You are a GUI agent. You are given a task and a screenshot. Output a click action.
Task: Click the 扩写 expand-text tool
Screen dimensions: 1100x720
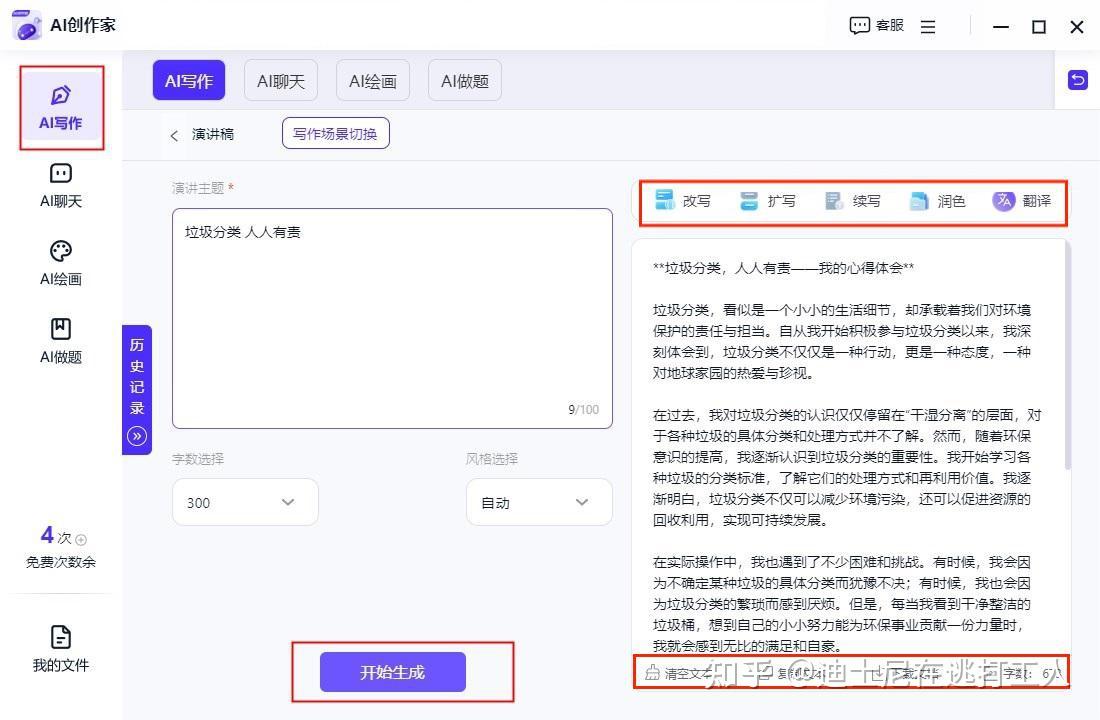pos(768,201)
